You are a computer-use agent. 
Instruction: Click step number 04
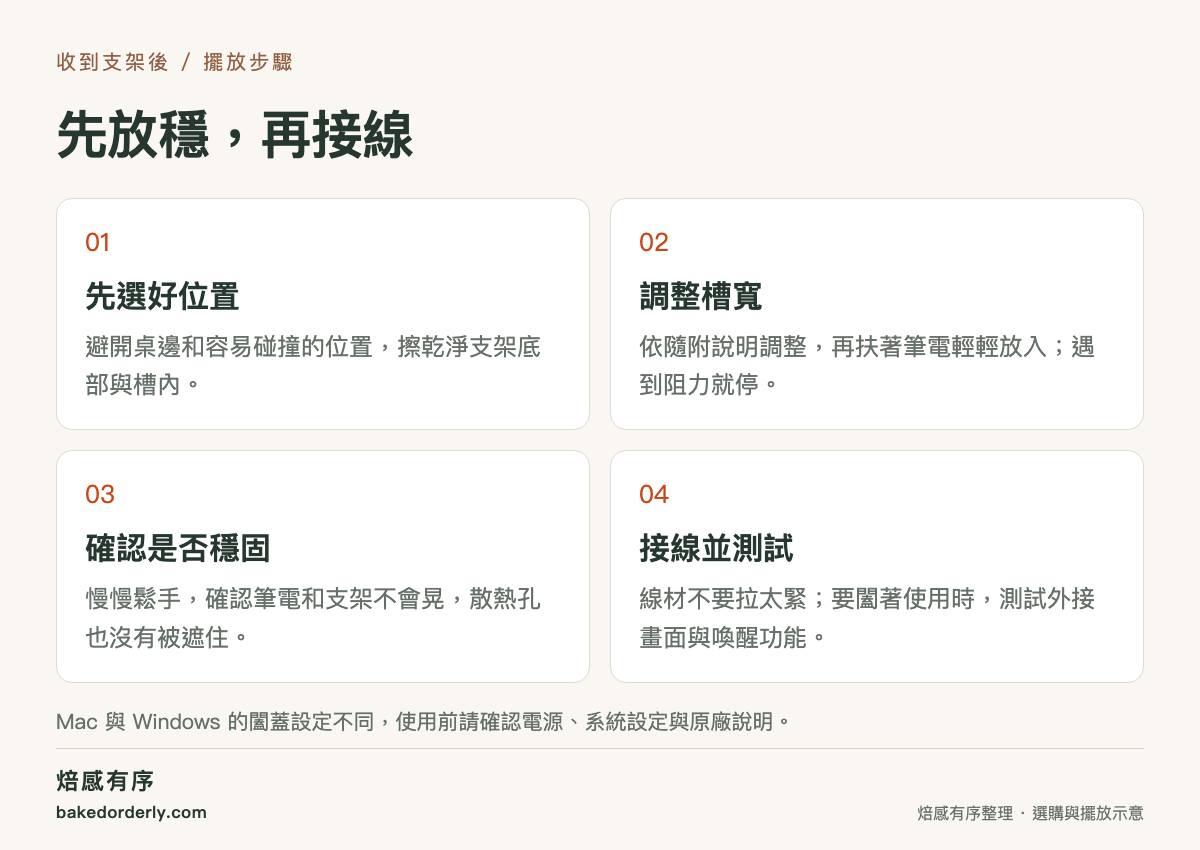tap(654, 494)
